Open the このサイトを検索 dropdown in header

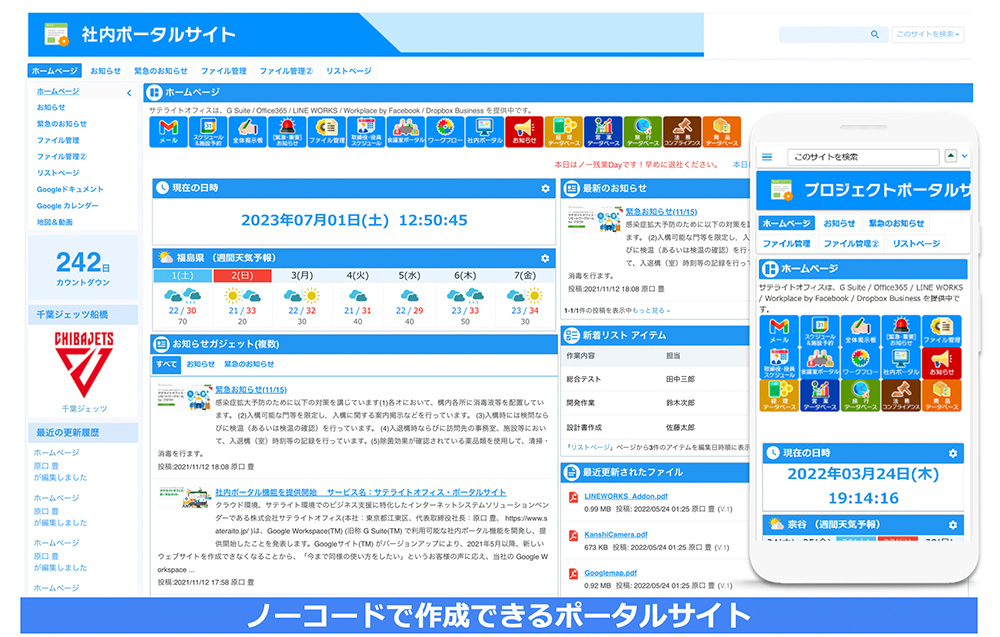[x=928, y=34]
